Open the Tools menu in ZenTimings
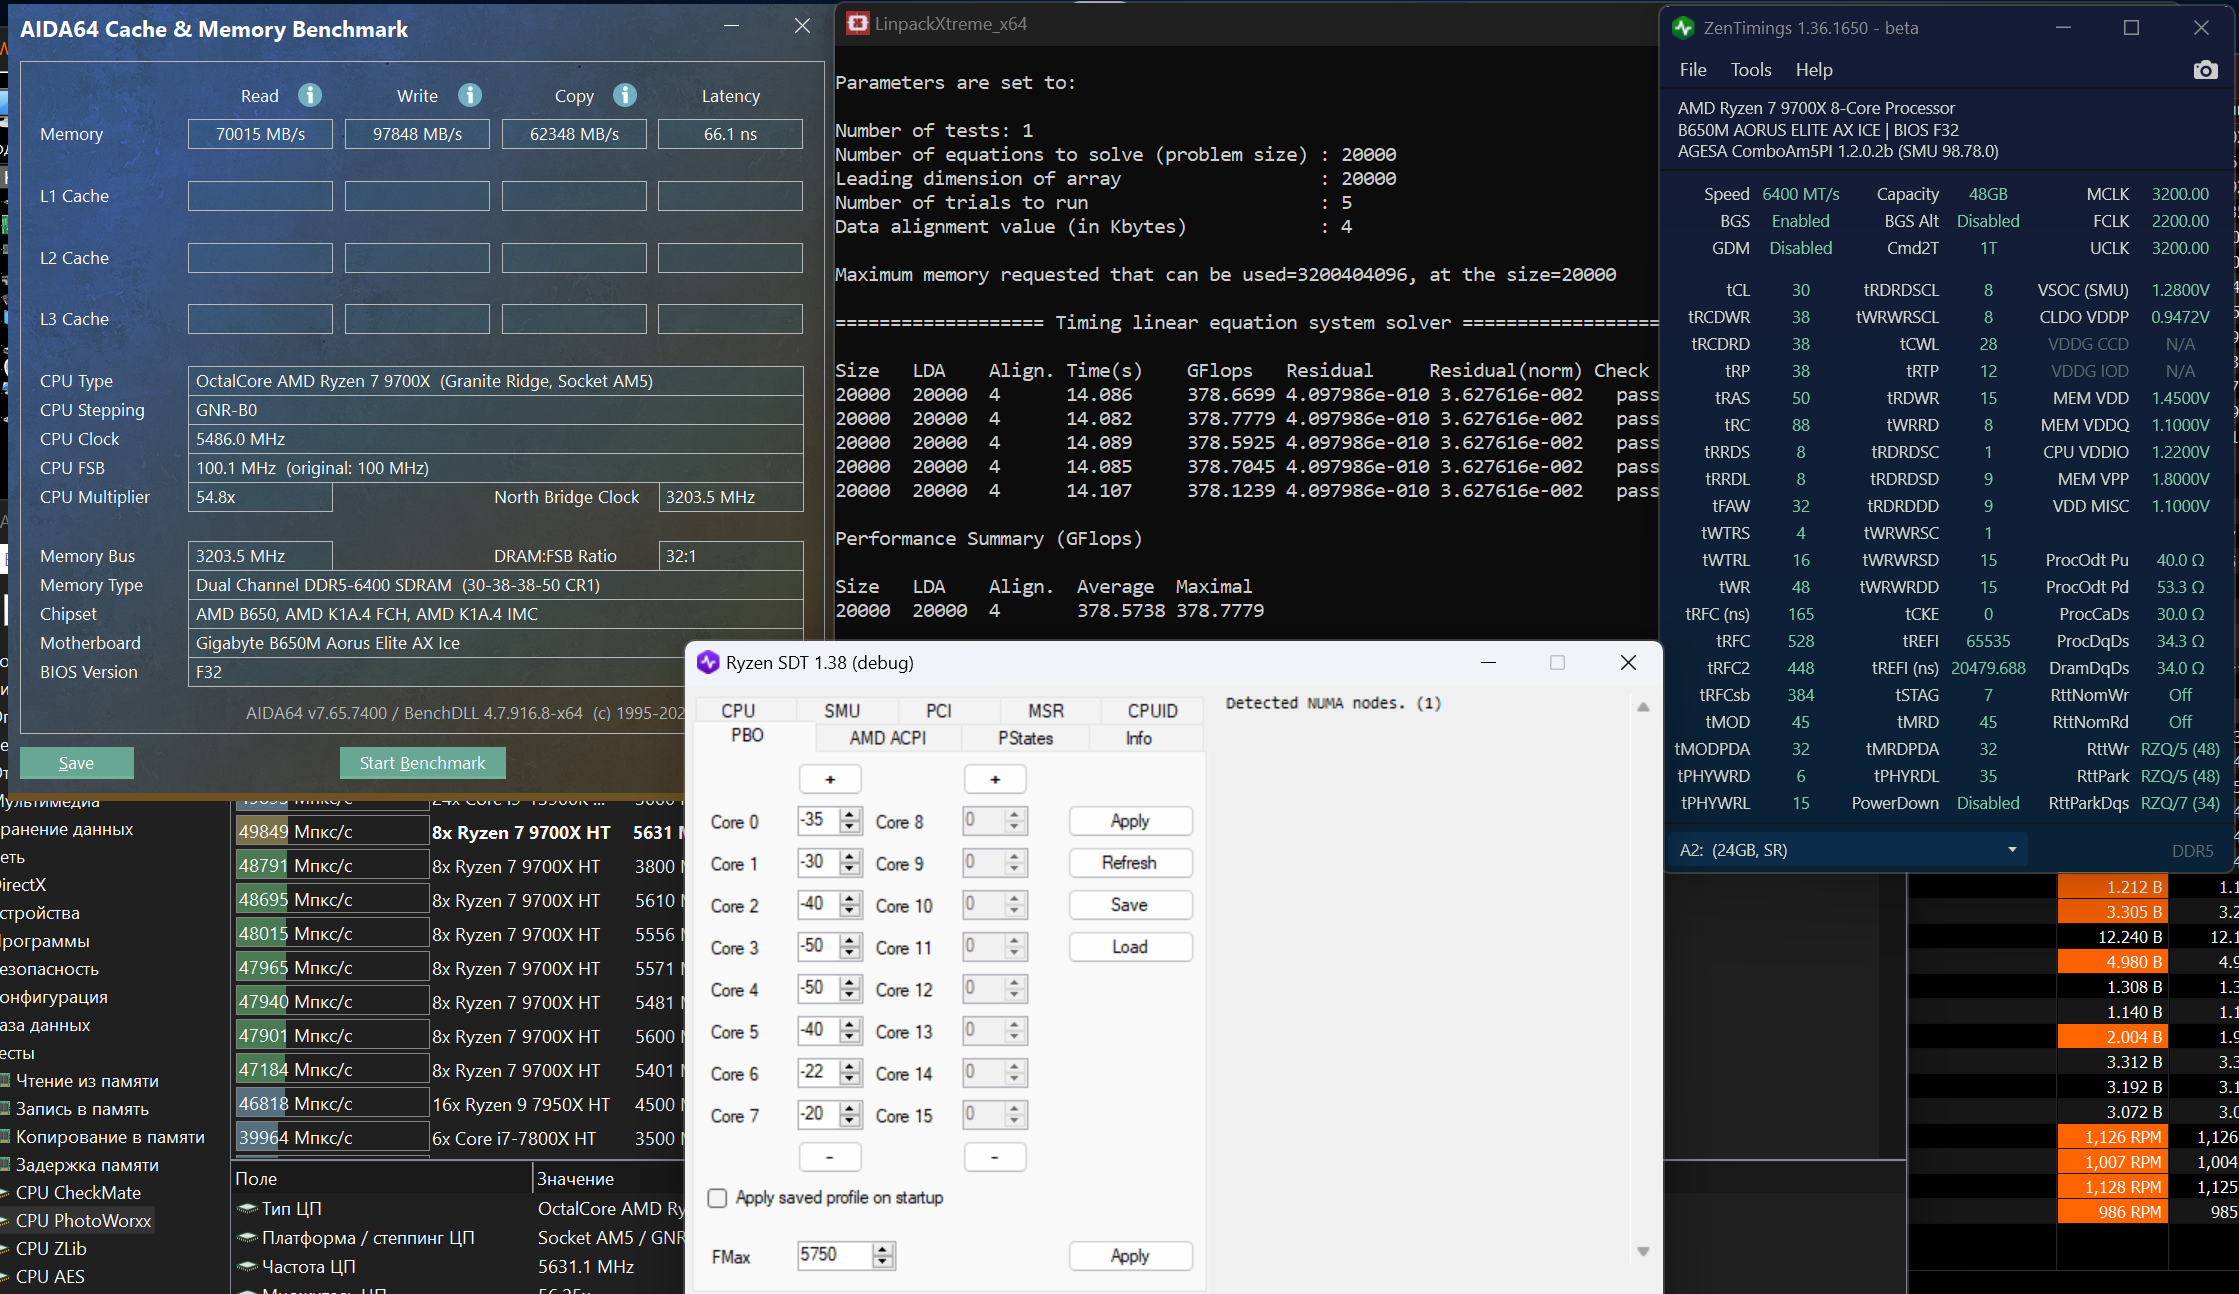The width and height of the screenshot is (2239, 1294). (x=1750, y=70)
